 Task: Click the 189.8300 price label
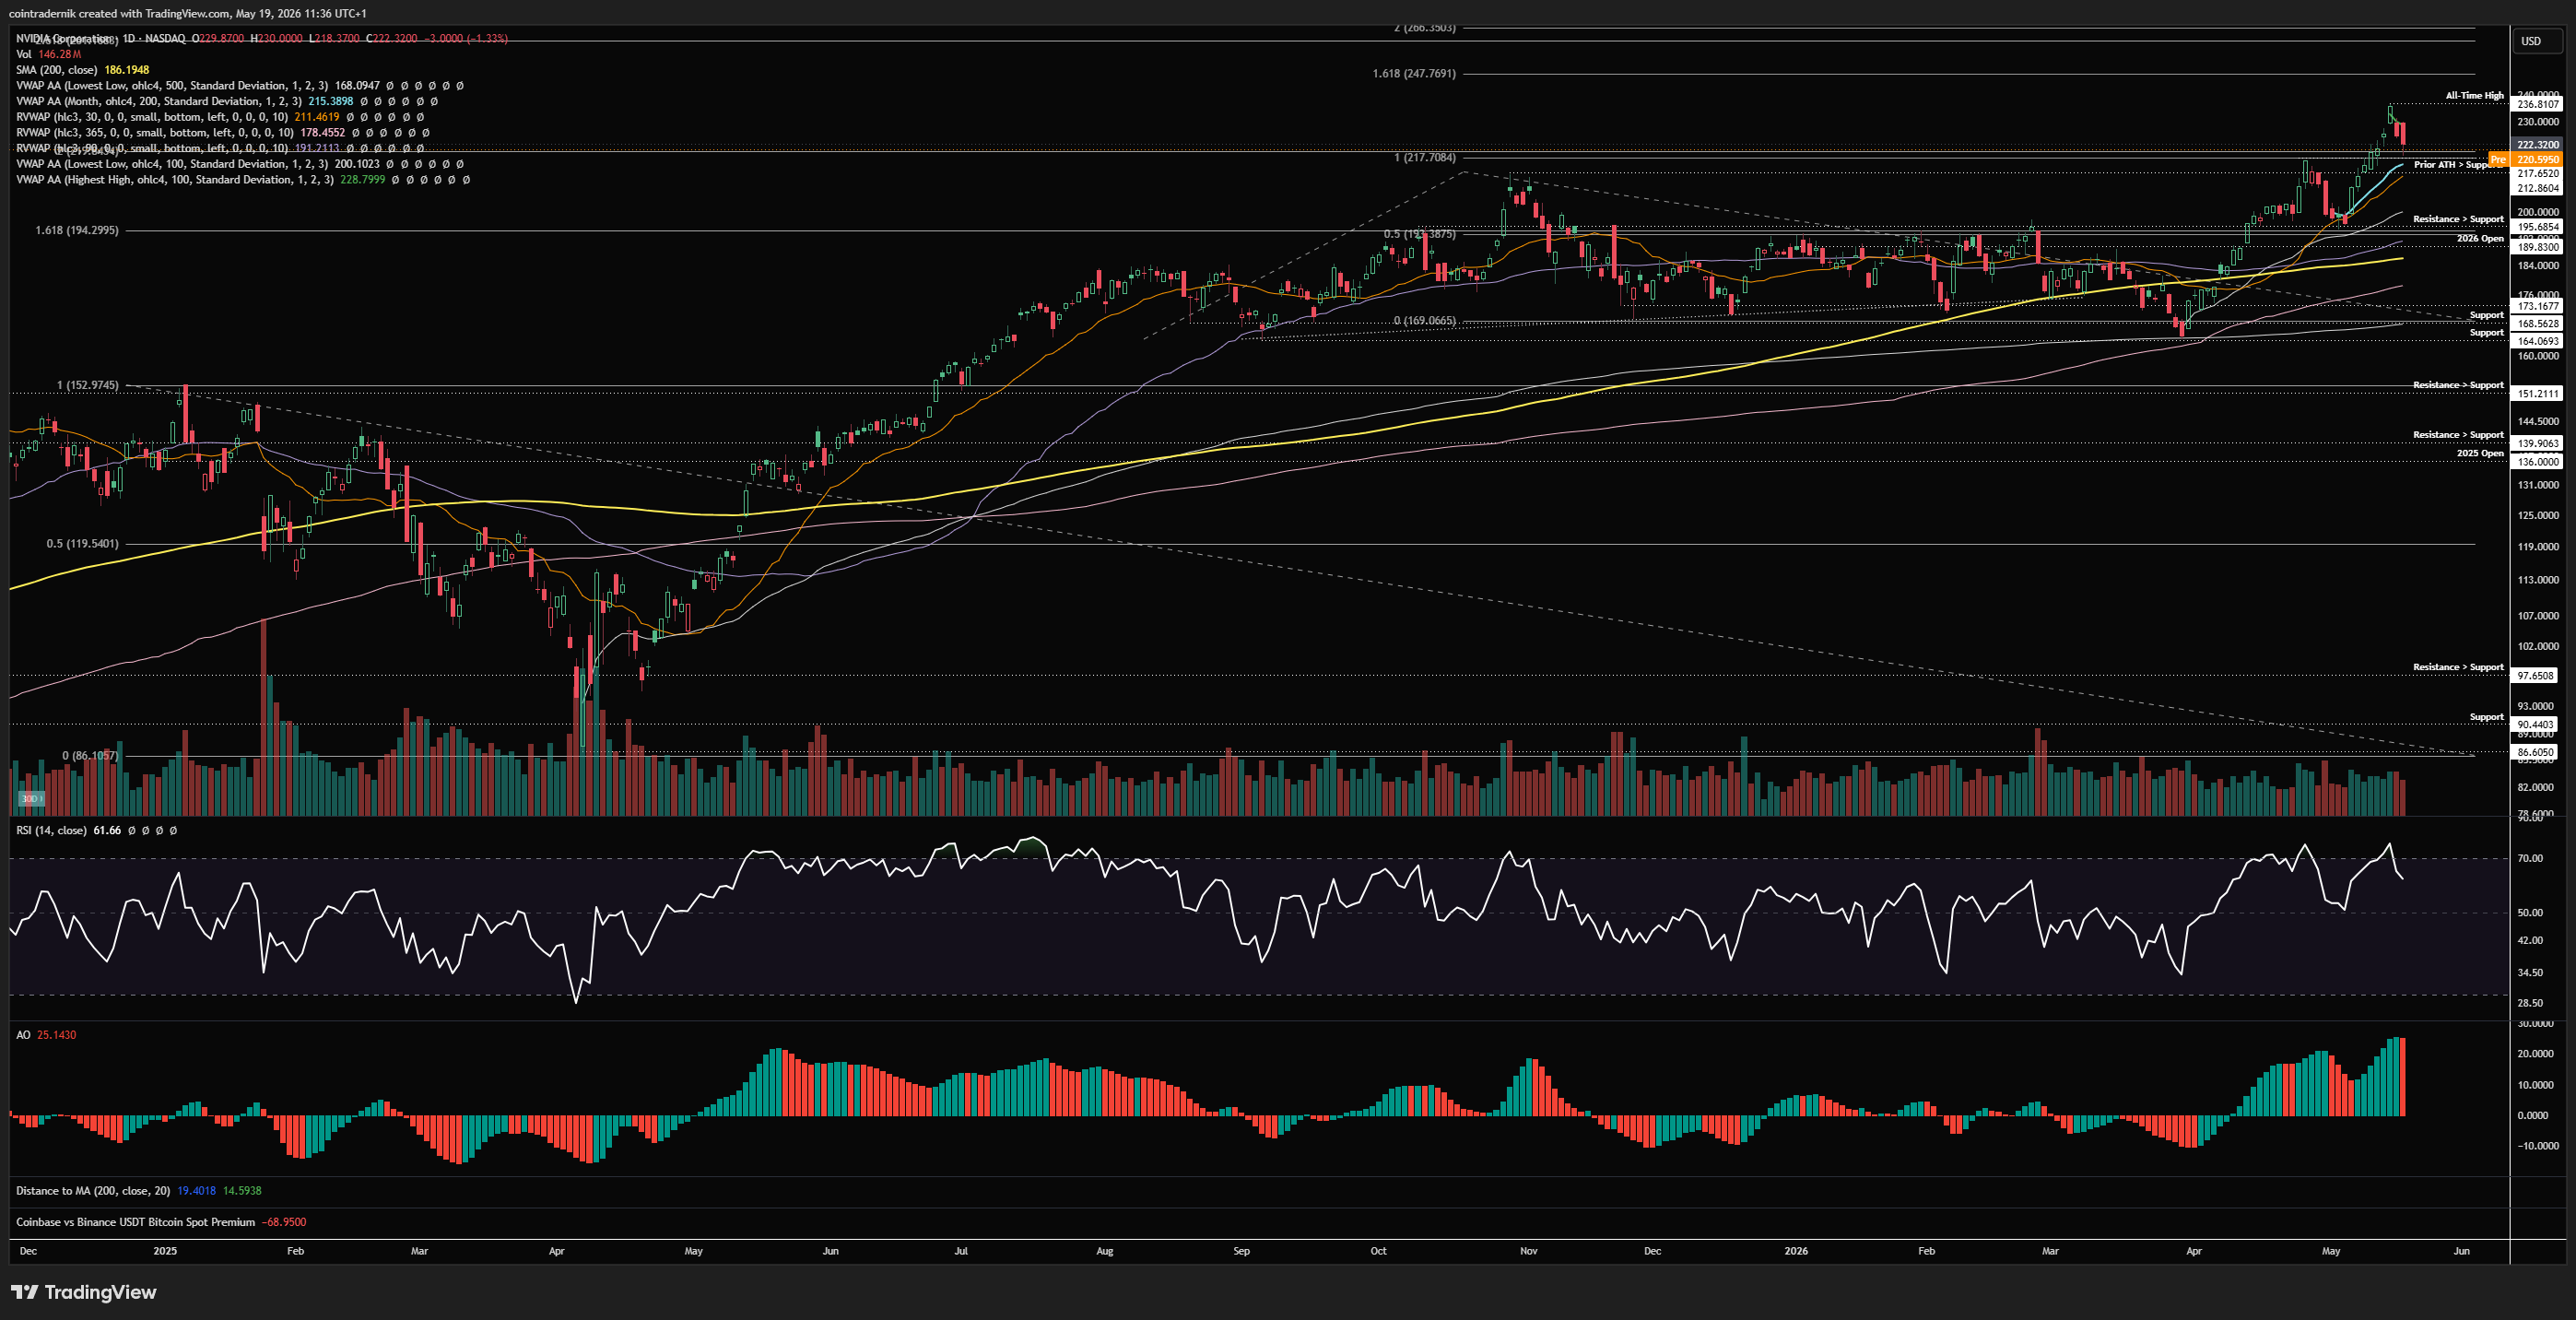point(2538,247)
